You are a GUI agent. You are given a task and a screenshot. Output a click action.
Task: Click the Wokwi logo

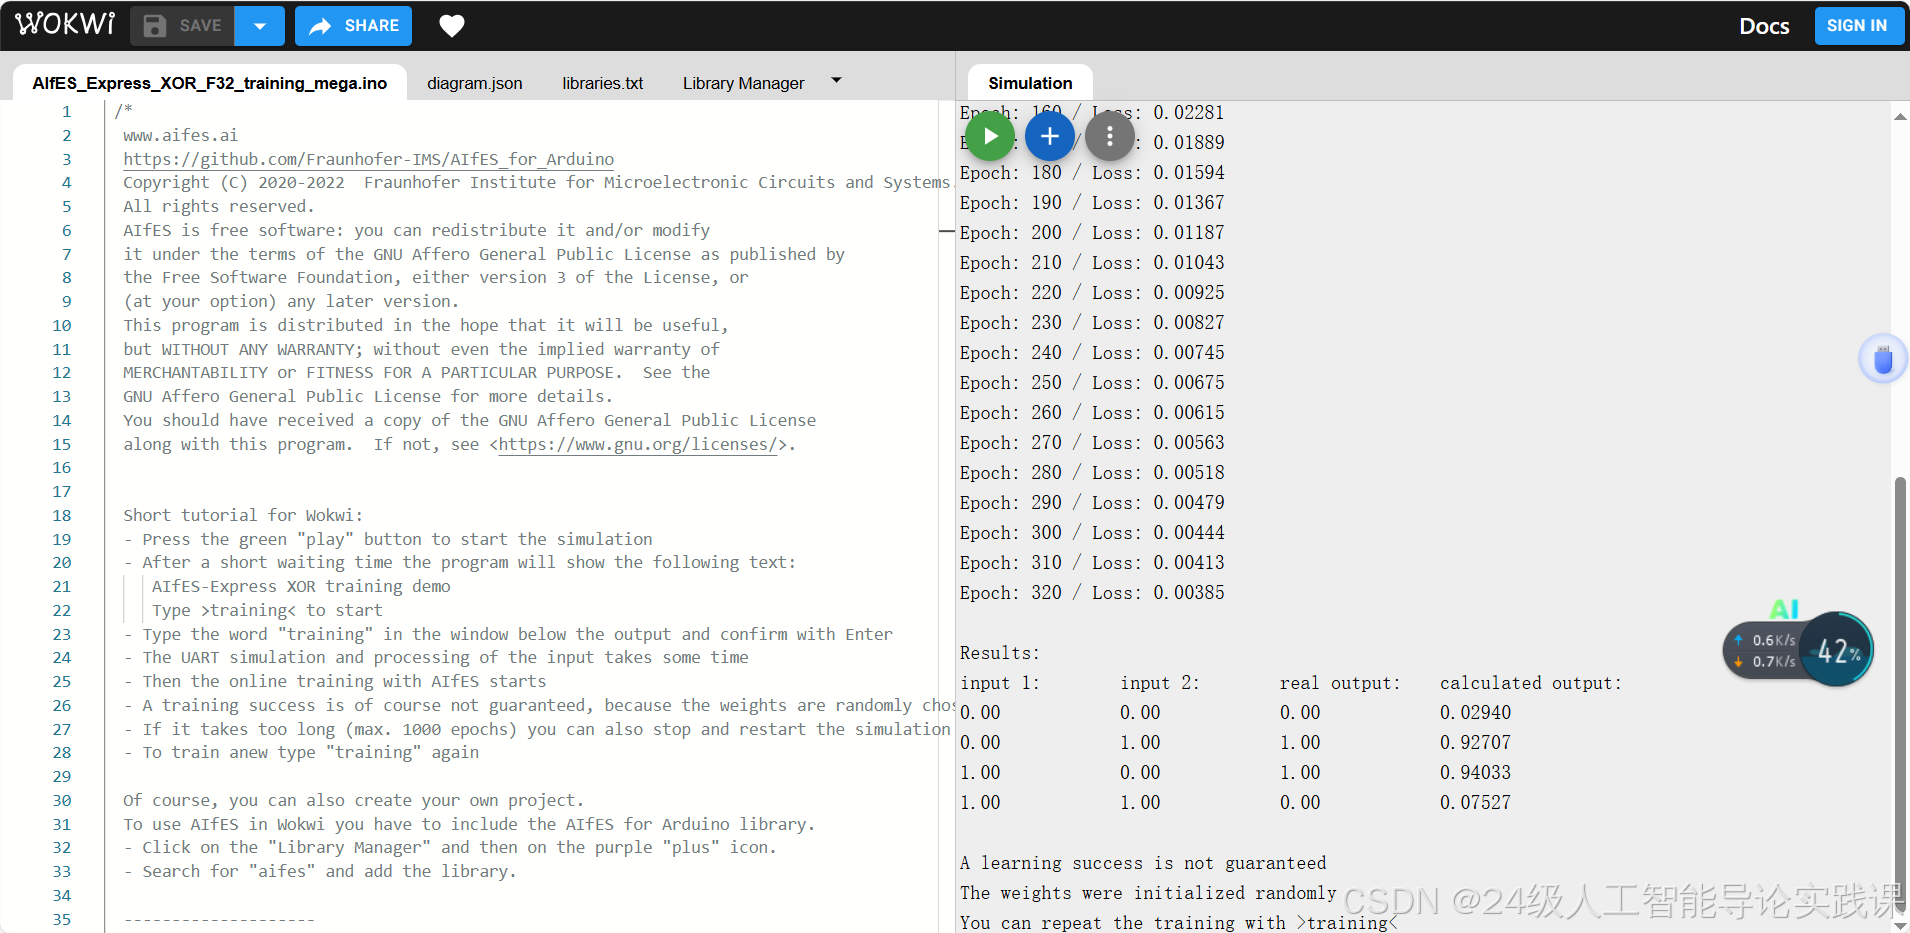[65, 24]
